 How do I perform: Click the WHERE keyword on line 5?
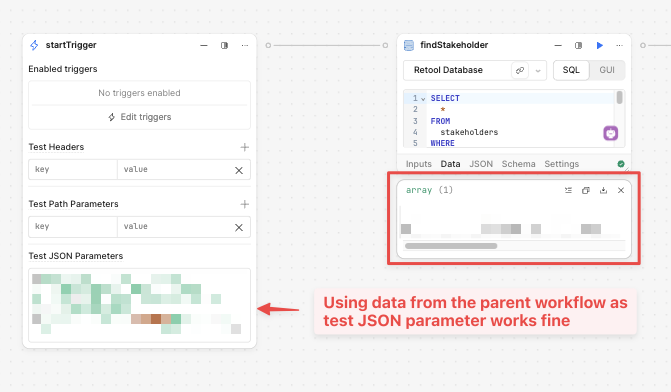tap(442, 143)
